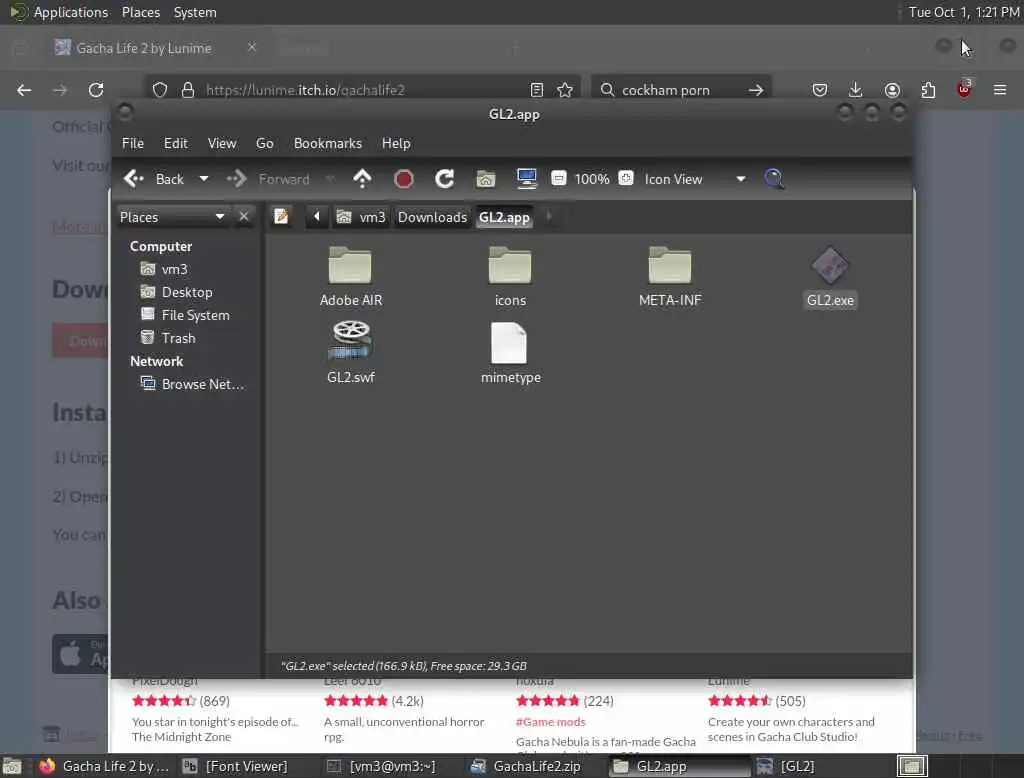Open the Places sidebar type dropdown
The width and height of the screenshot is (1024, 778).
pos(172,217)
